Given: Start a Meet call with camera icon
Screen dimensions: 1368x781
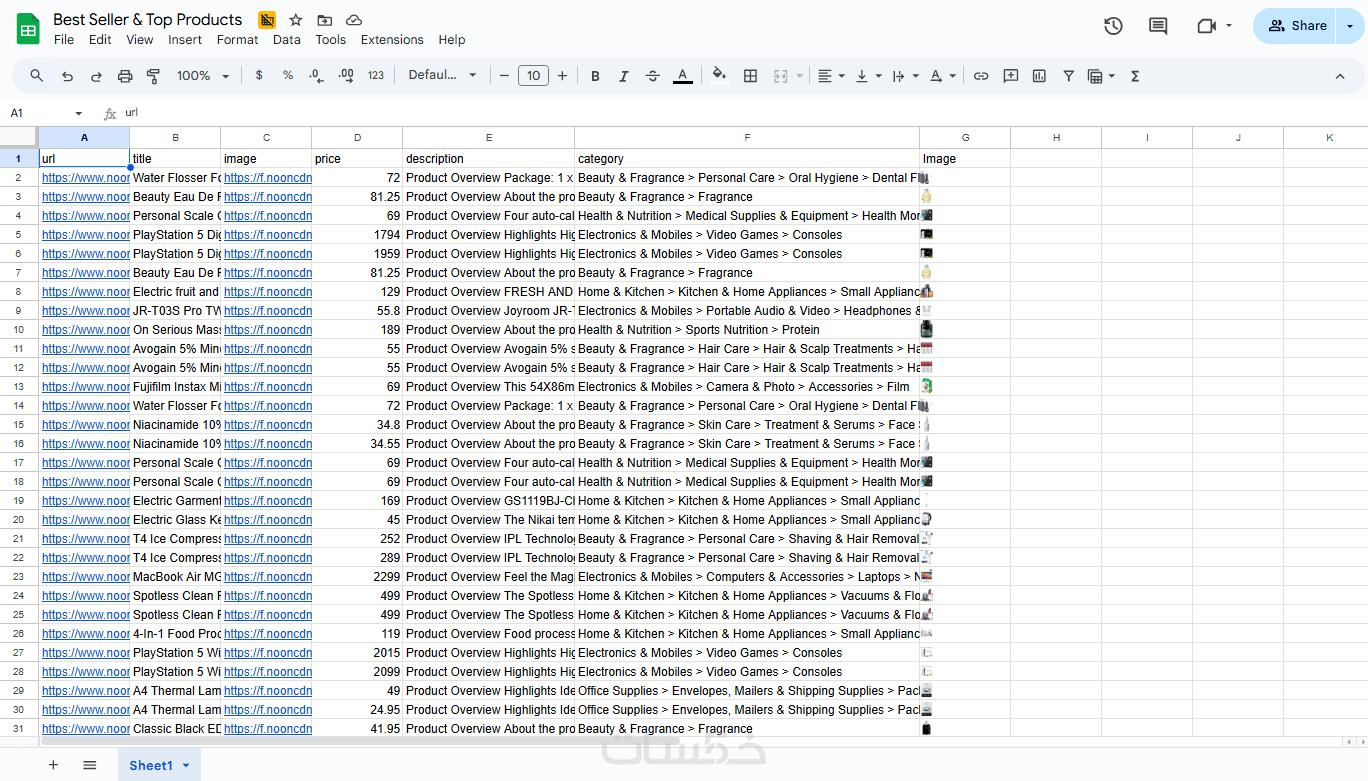Looking at the screenshot, I should click(1206, 26).
